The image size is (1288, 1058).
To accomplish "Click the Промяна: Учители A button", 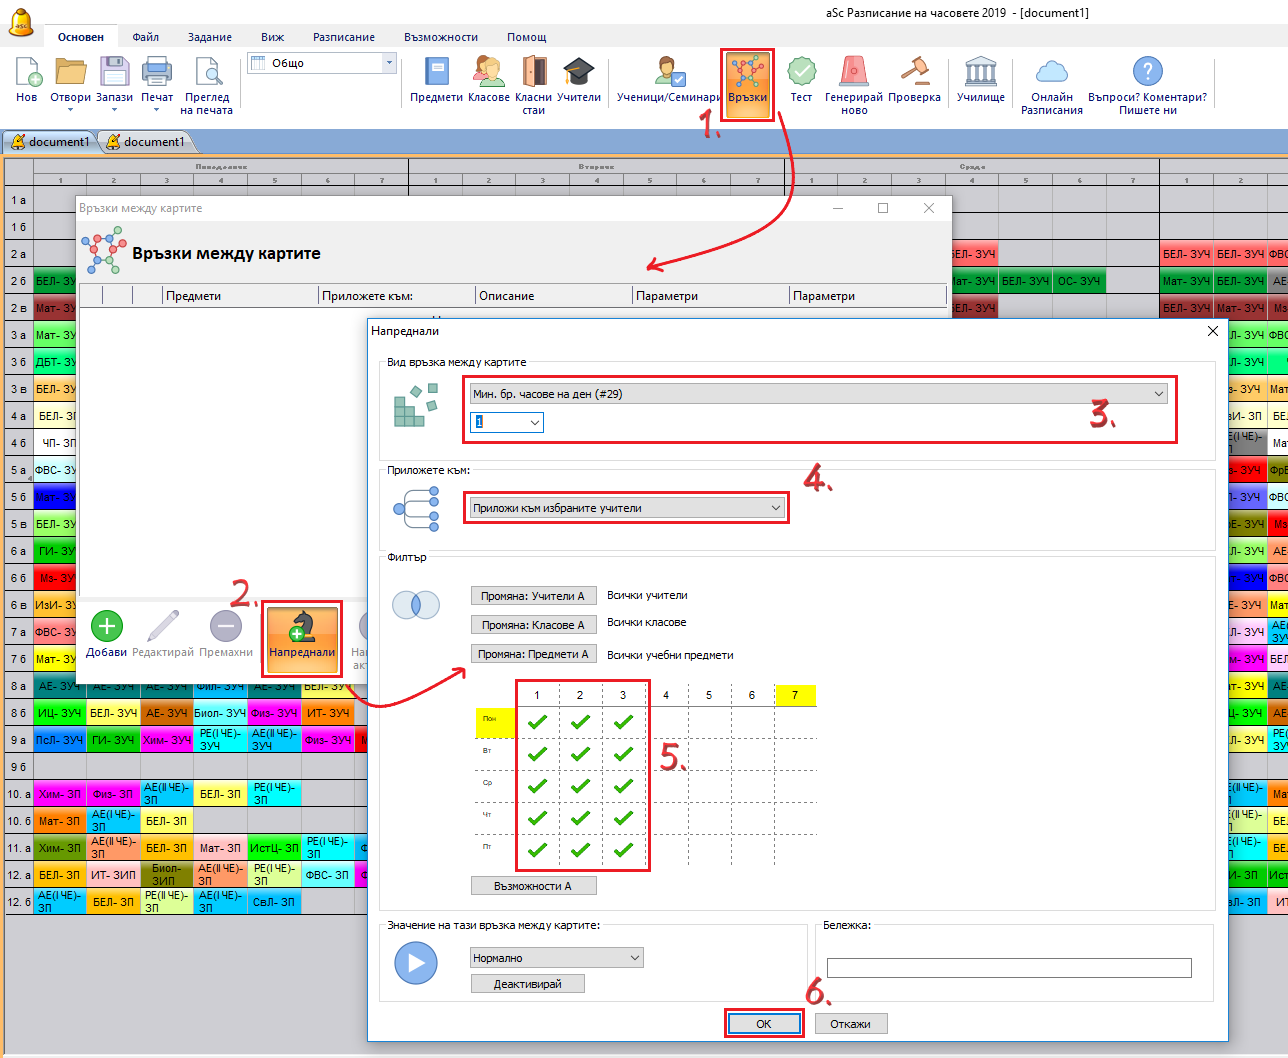I will click(533, 596).
